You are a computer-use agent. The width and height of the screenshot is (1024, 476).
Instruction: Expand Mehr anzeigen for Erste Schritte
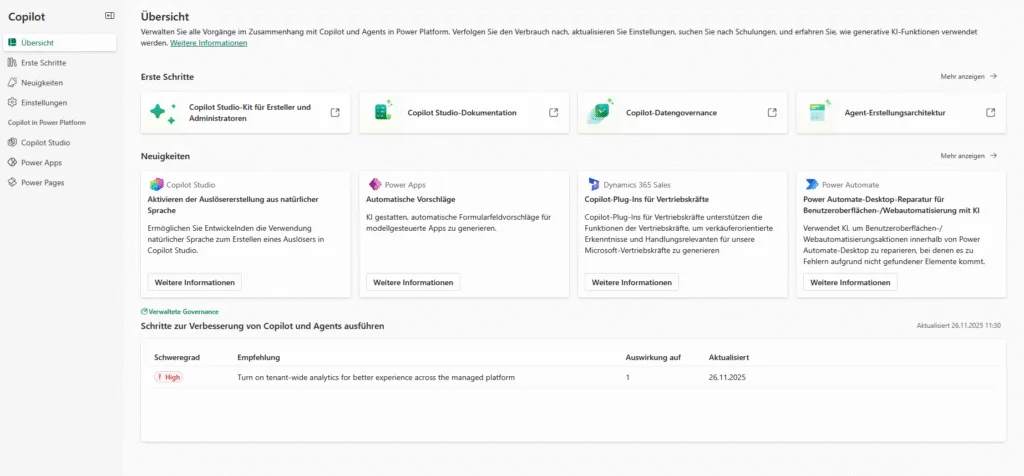(x=968, y=76)
